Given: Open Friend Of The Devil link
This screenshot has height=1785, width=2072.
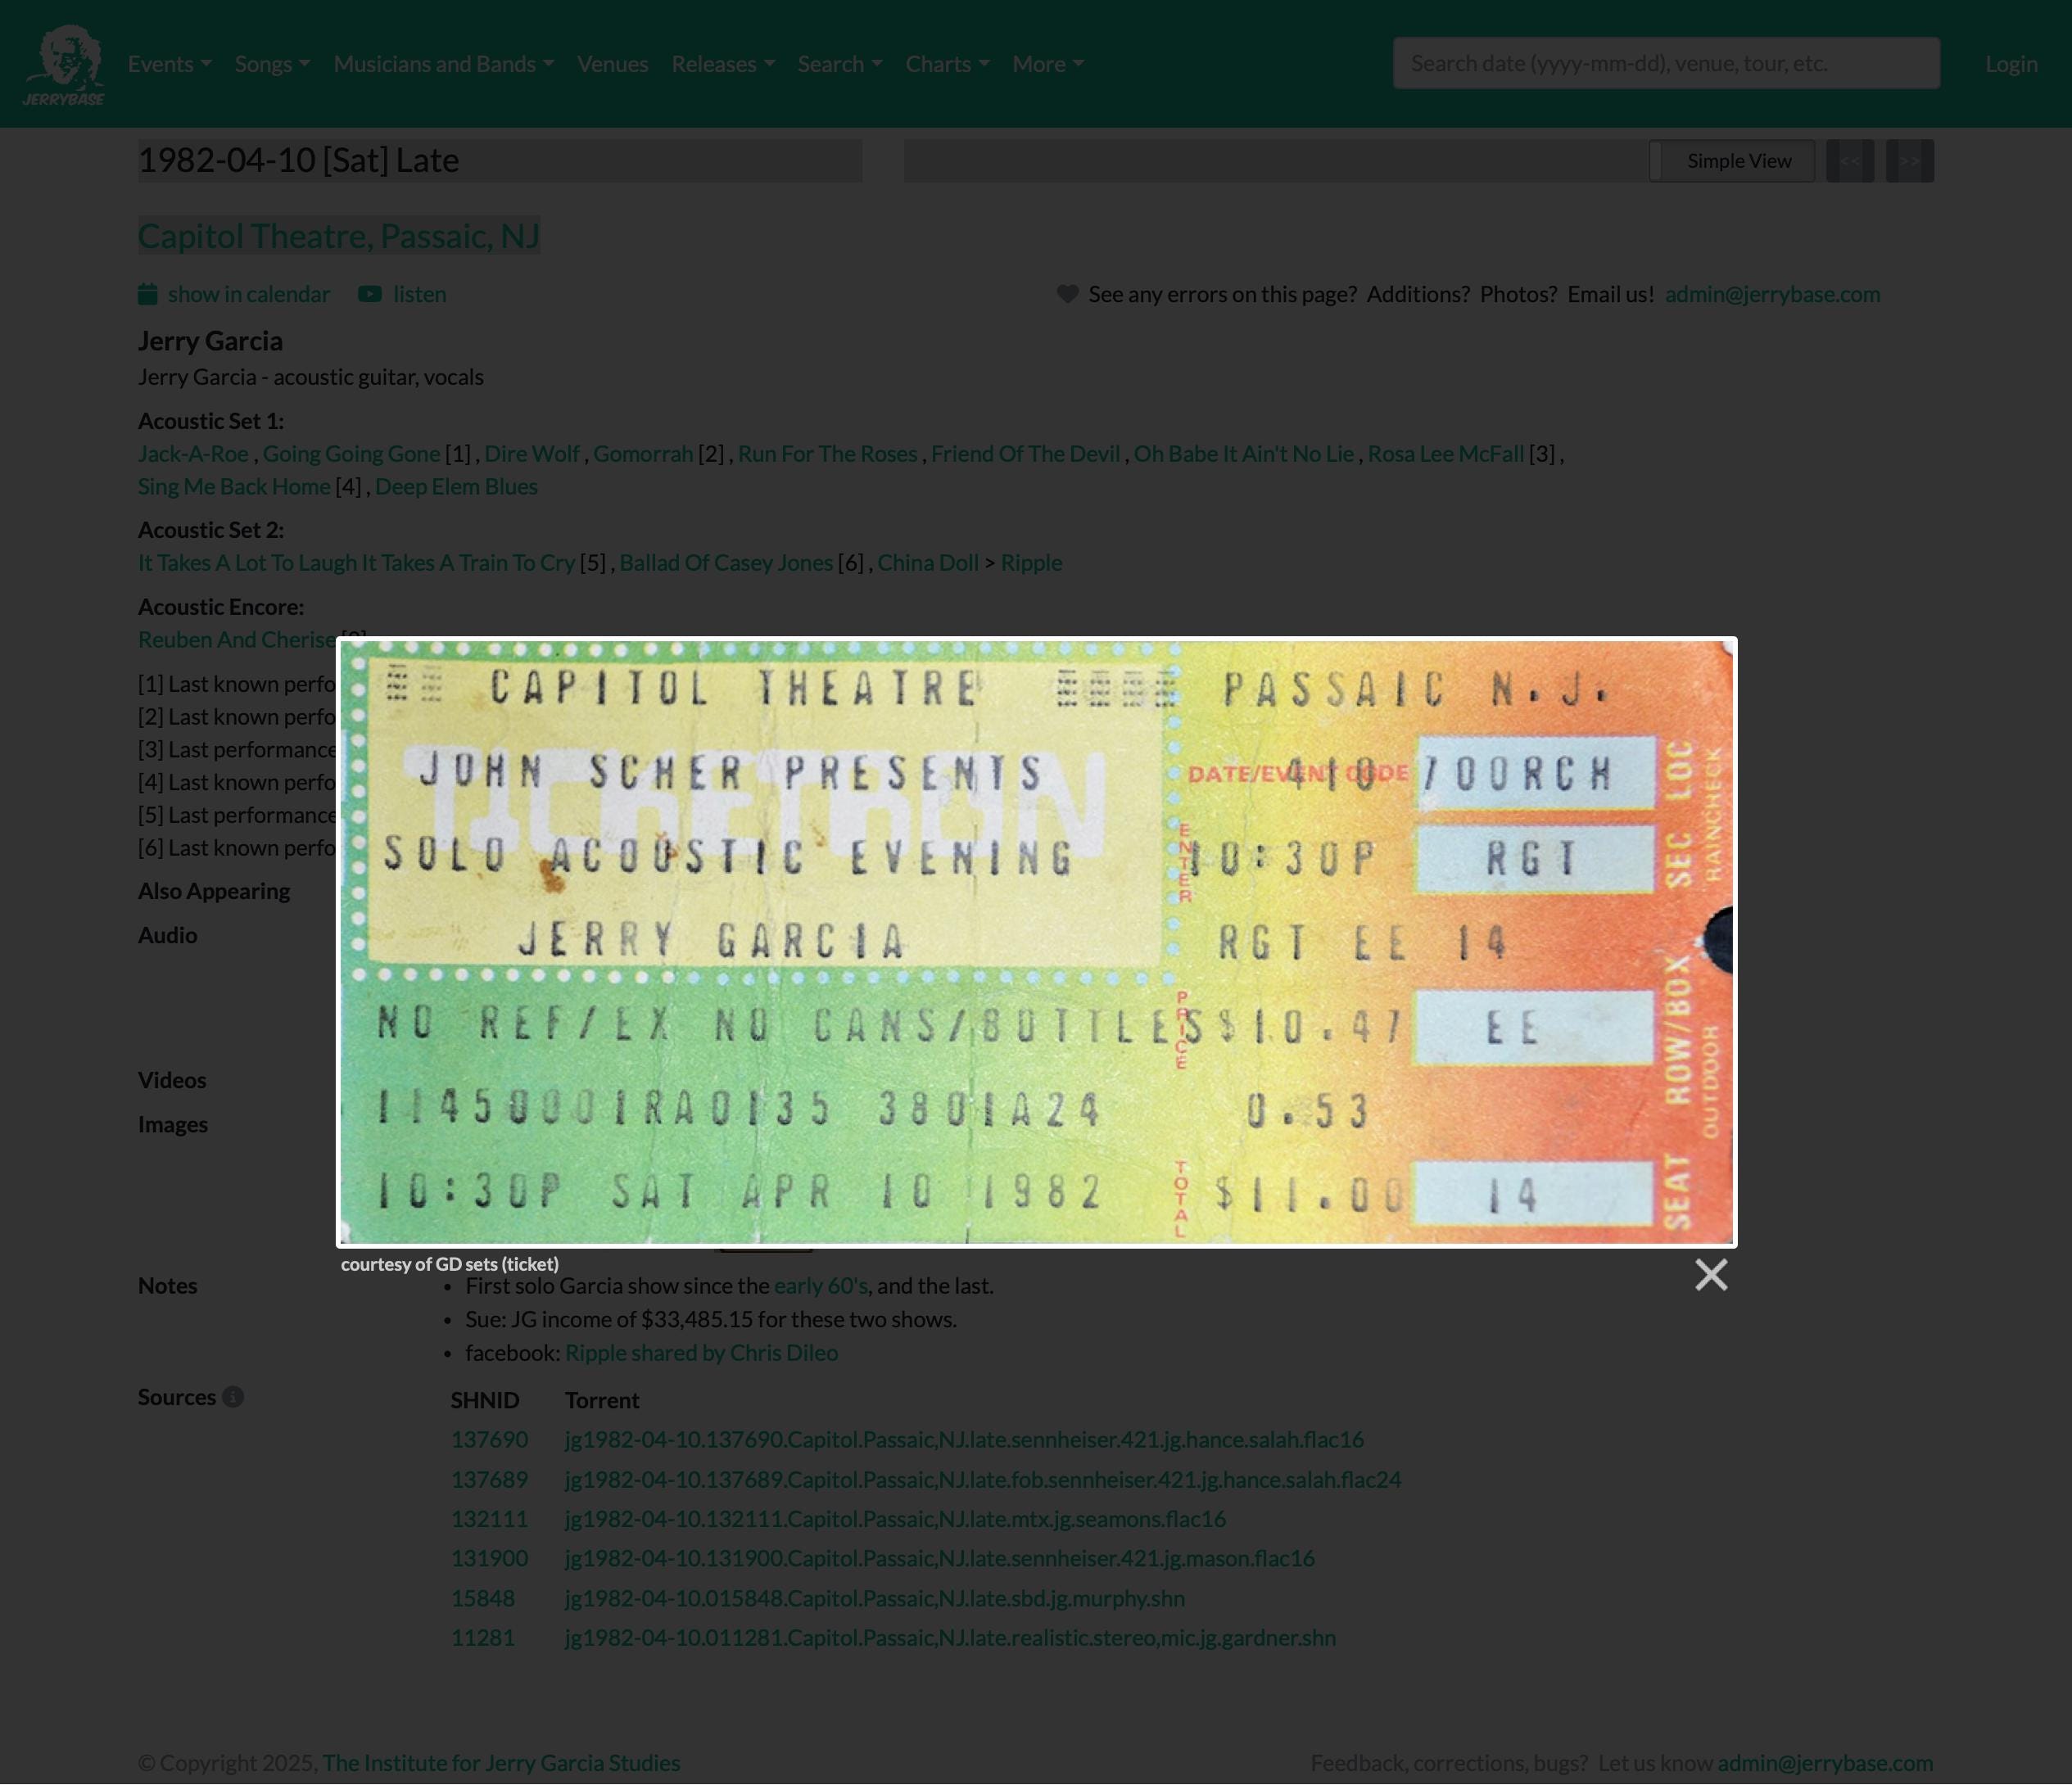Looking at the screenshot, I should coord(1025,453).
